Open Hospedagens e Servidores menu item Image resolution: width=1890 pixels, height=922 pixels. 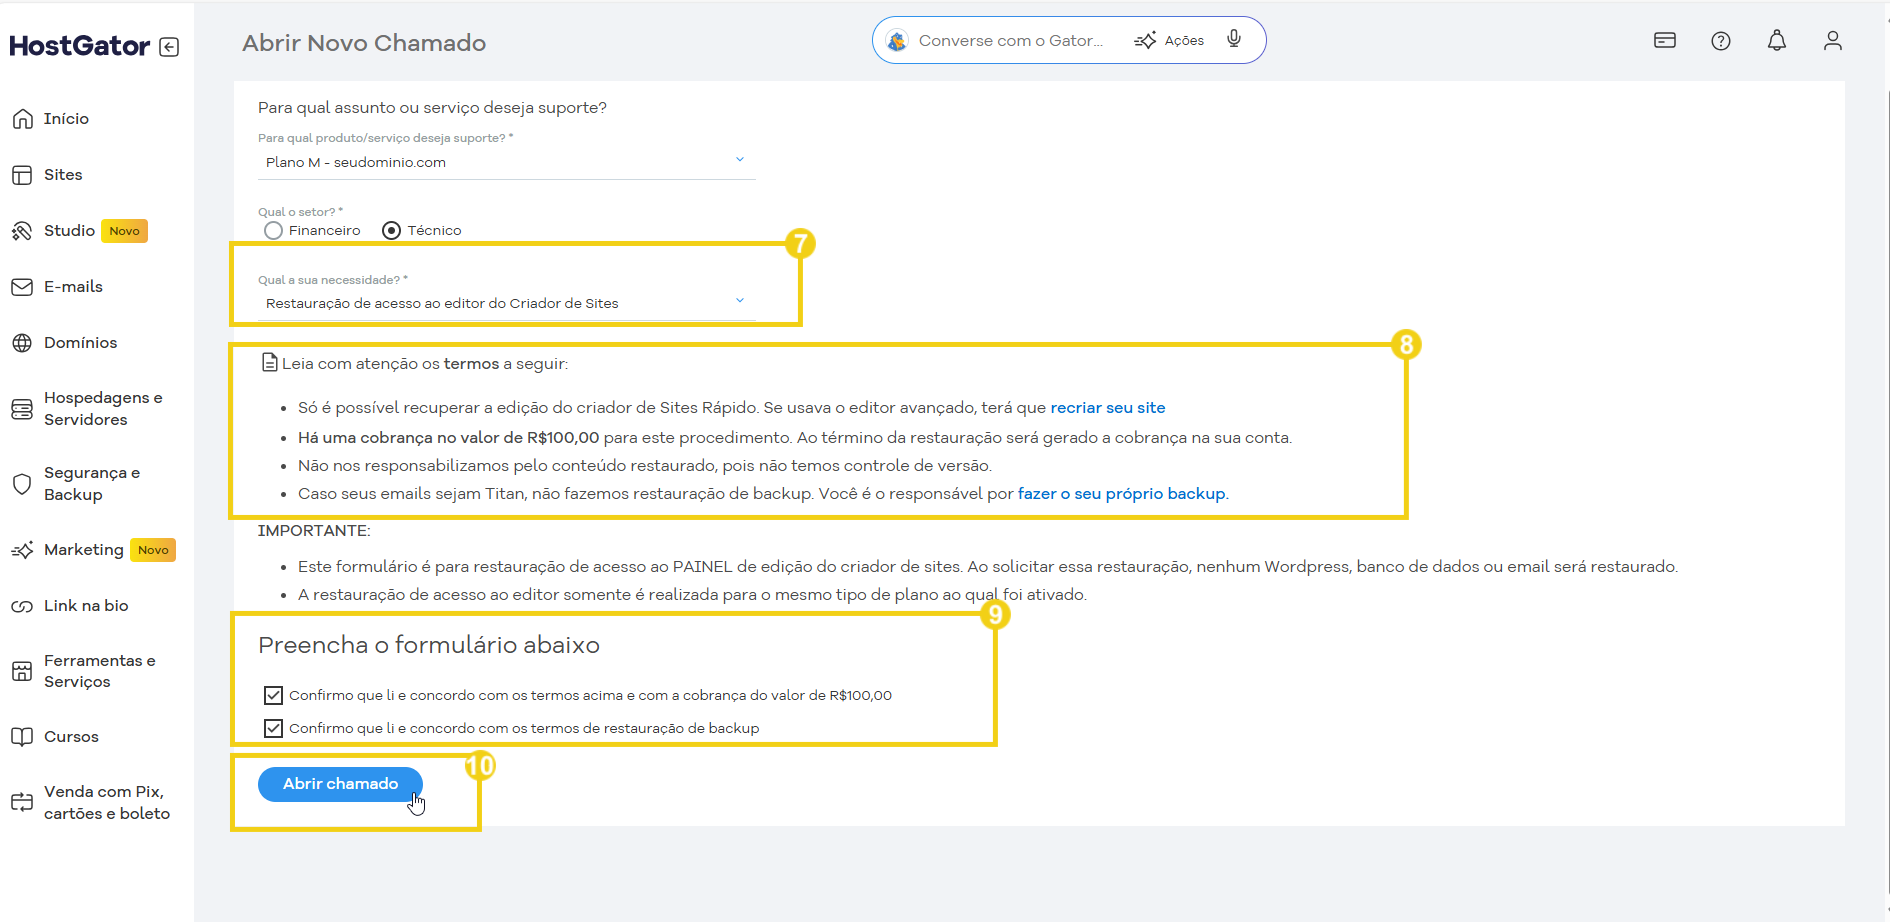click(103, 409)
